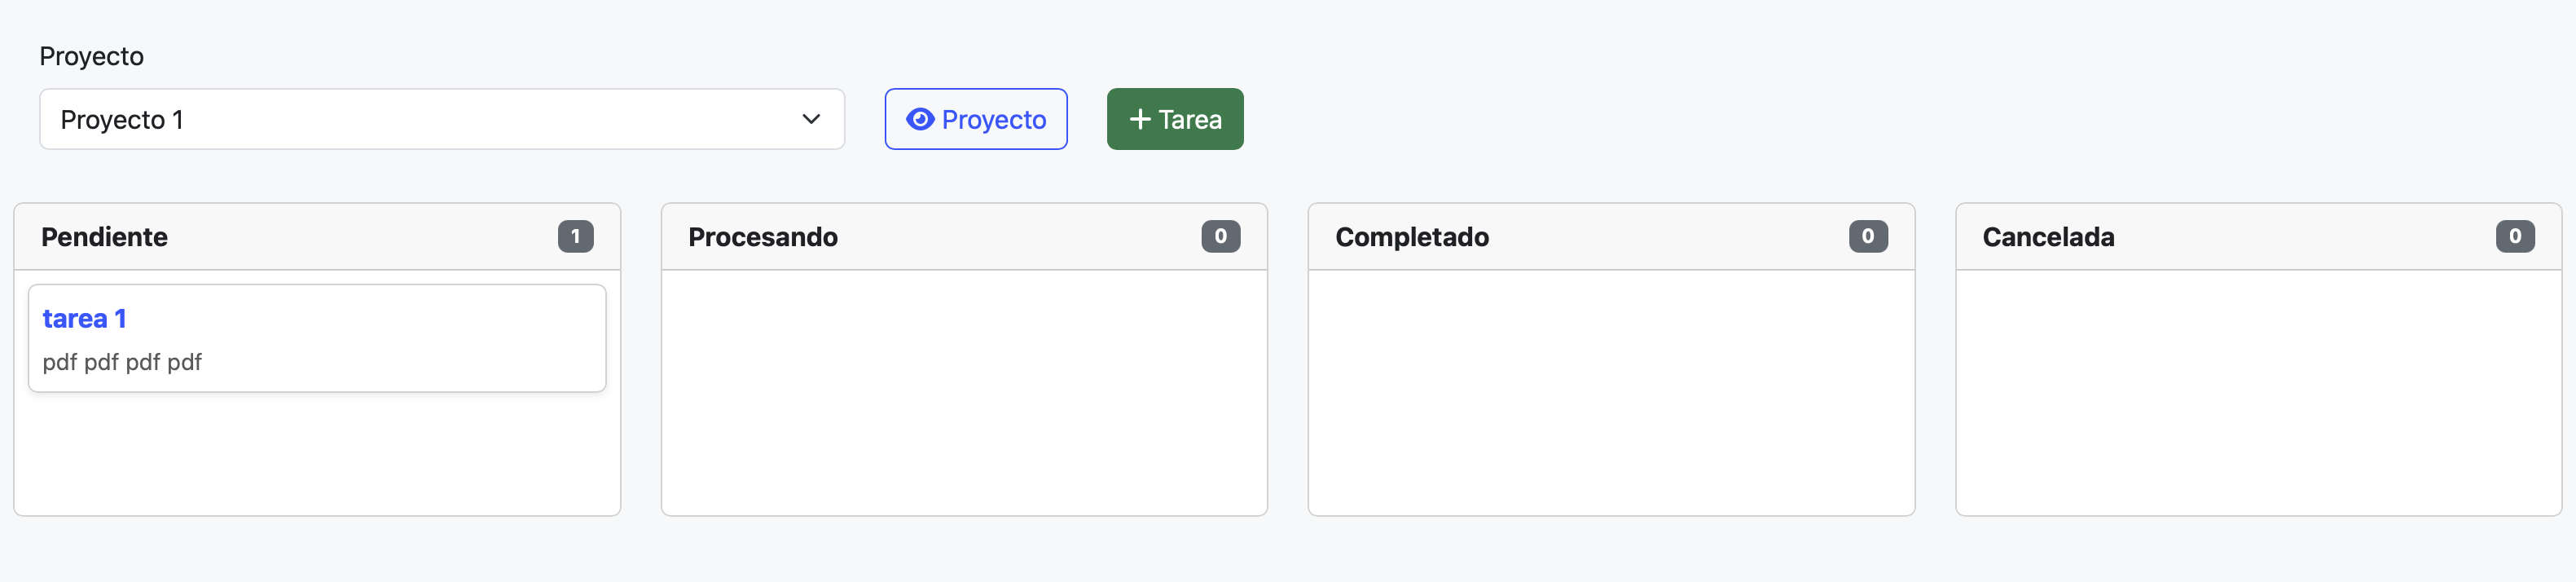Select the Pendiente column header
2576x582 pixels.
tap(104, 237)
